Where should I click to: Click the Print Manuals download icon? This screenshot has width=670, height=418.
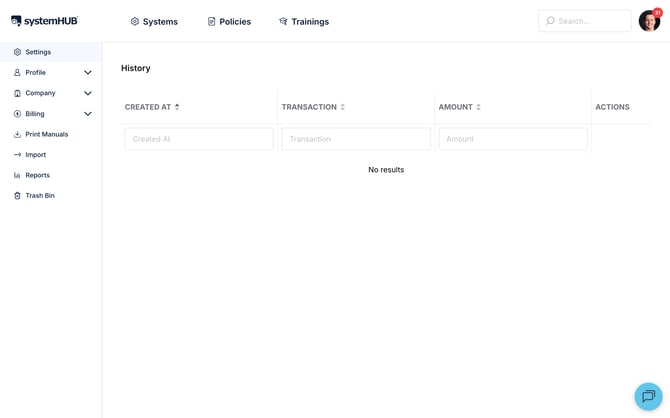tap(17, 134)
